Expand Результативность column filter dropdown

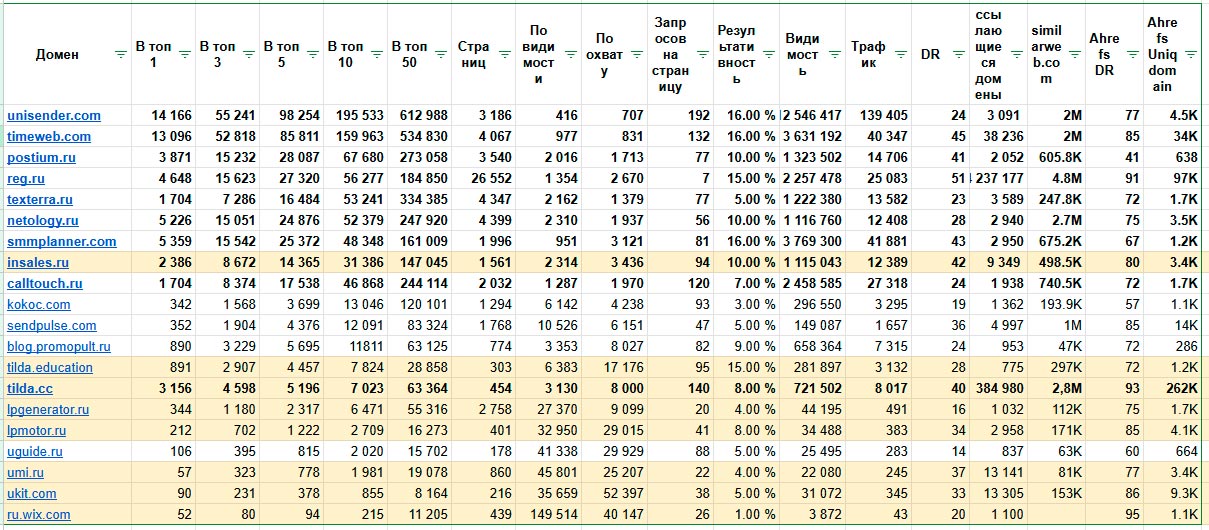[x=768, y=55]
